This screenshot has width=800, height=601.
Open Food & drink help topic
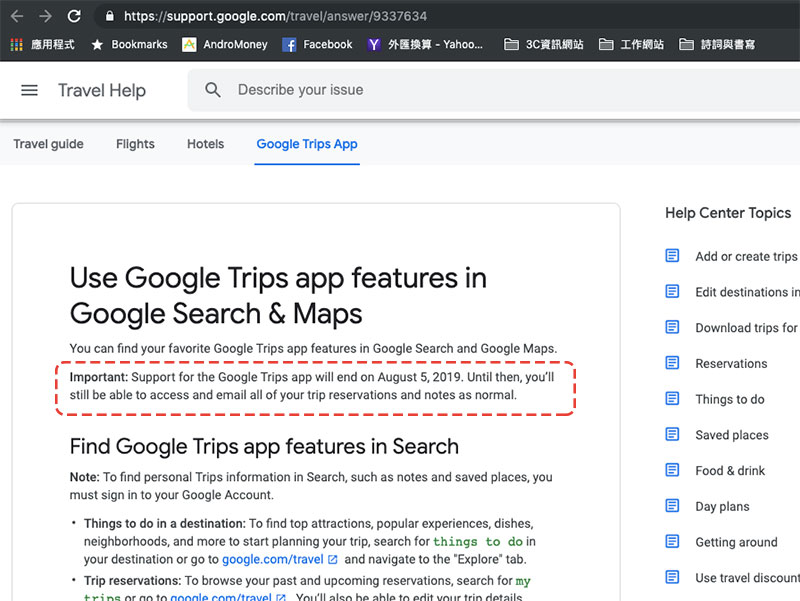(x=730, y=471)
